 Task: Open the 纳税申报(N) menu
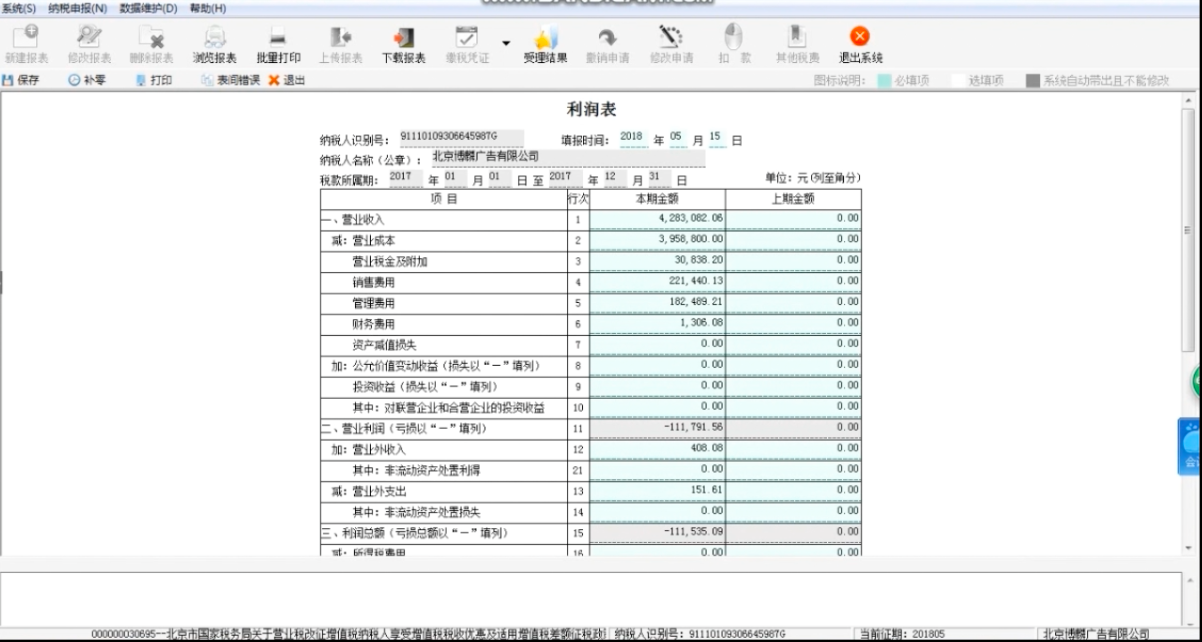77,8
